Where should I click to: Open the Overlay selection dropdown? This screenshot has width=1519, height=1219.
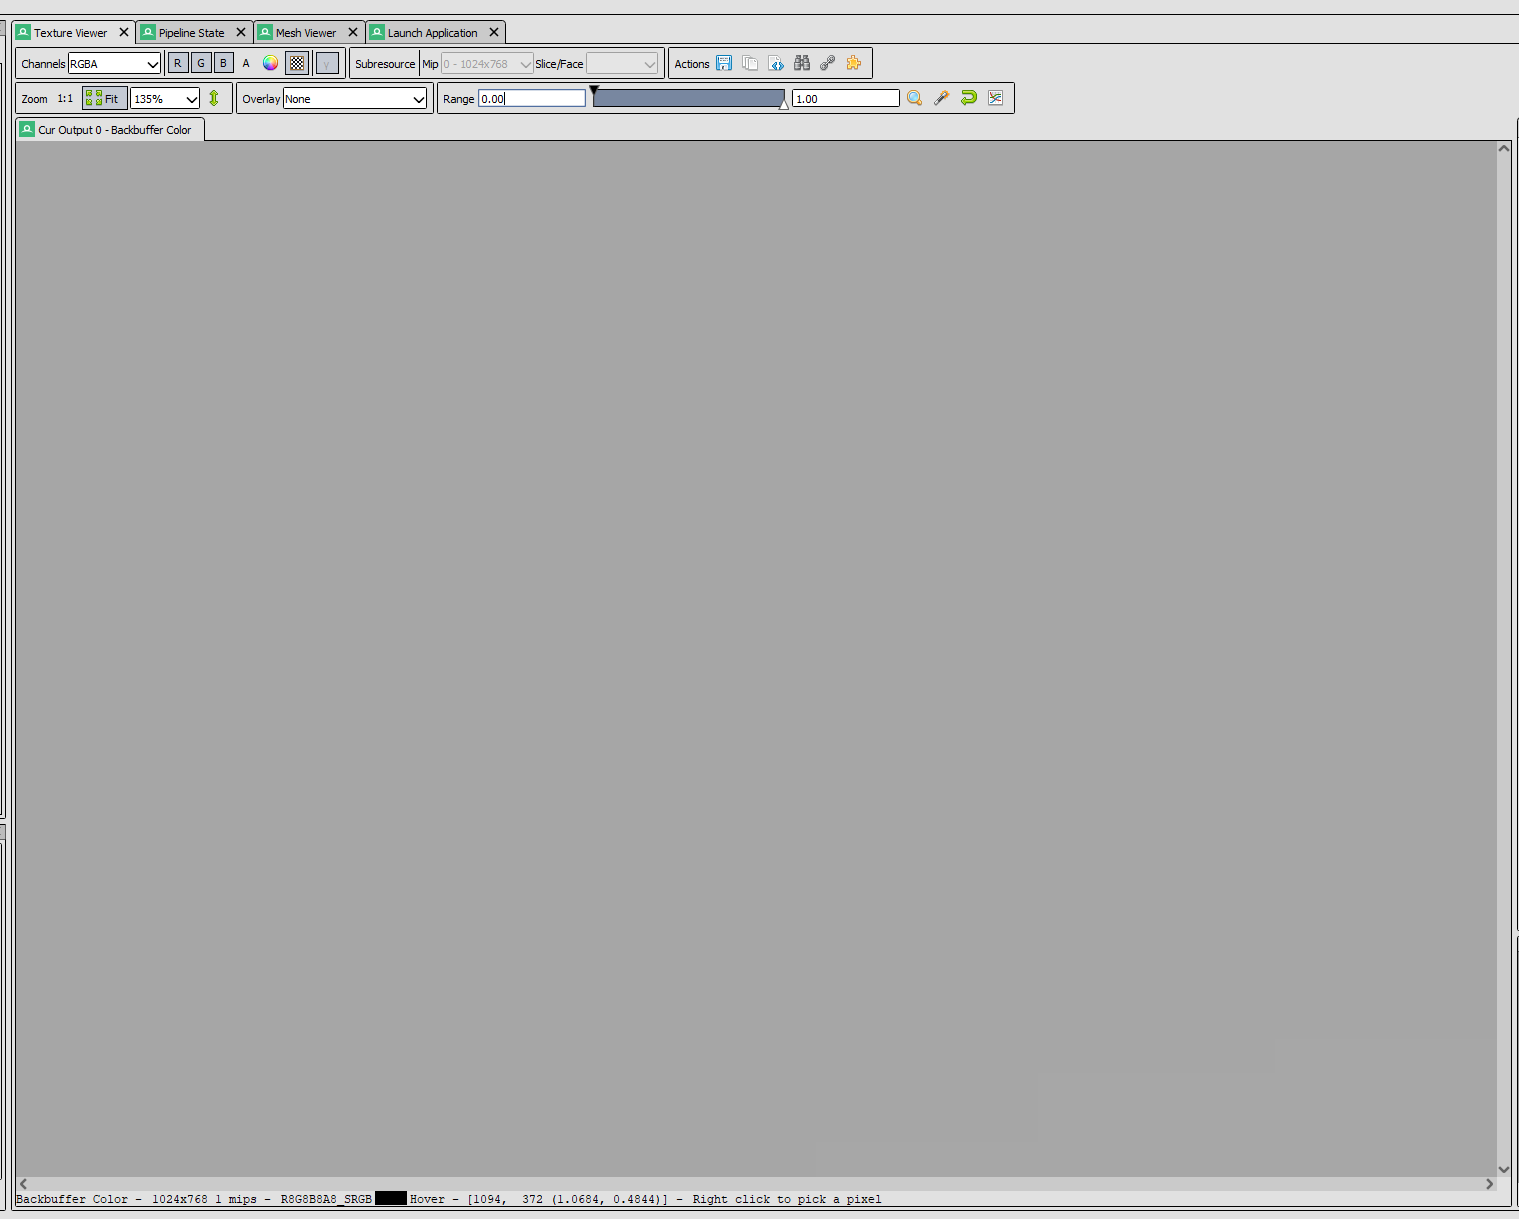[355, 98]
